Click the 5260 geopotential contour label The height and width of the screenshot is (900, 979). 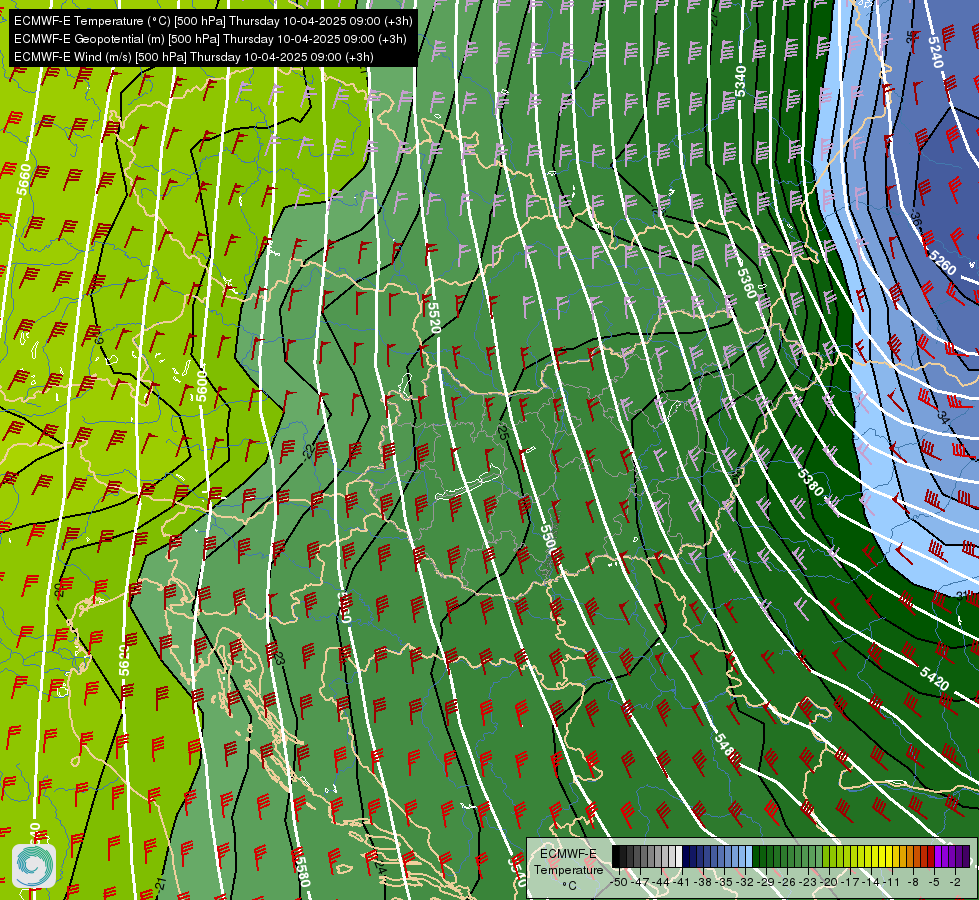tap(942, 263)
